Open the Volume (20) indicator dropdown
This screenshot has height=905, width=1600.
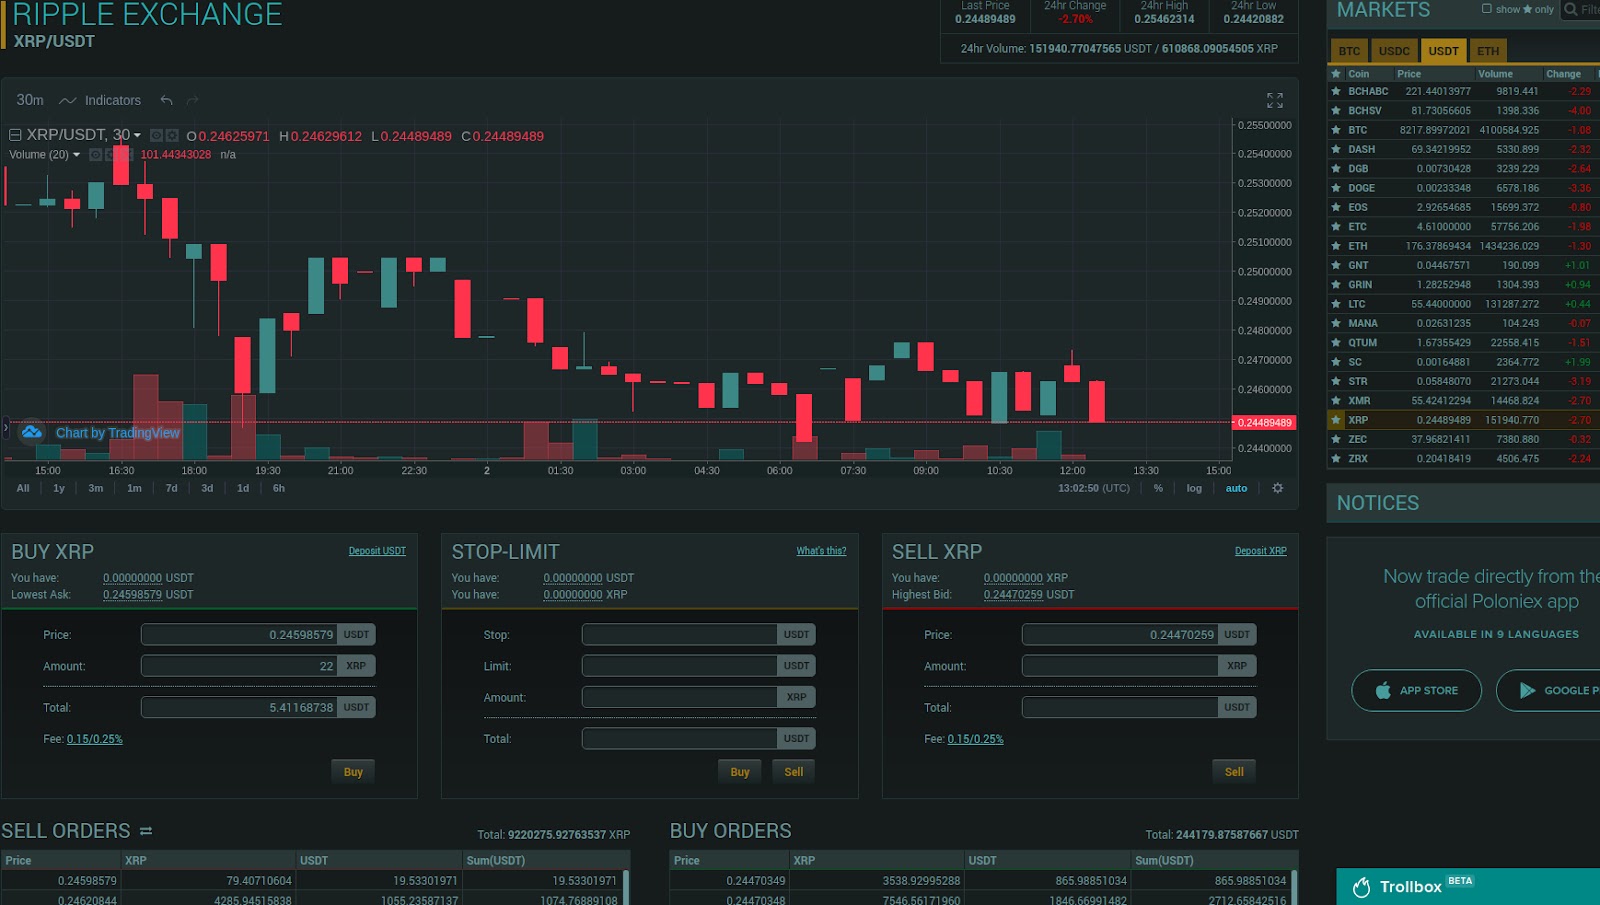click(x=76, y=155)
